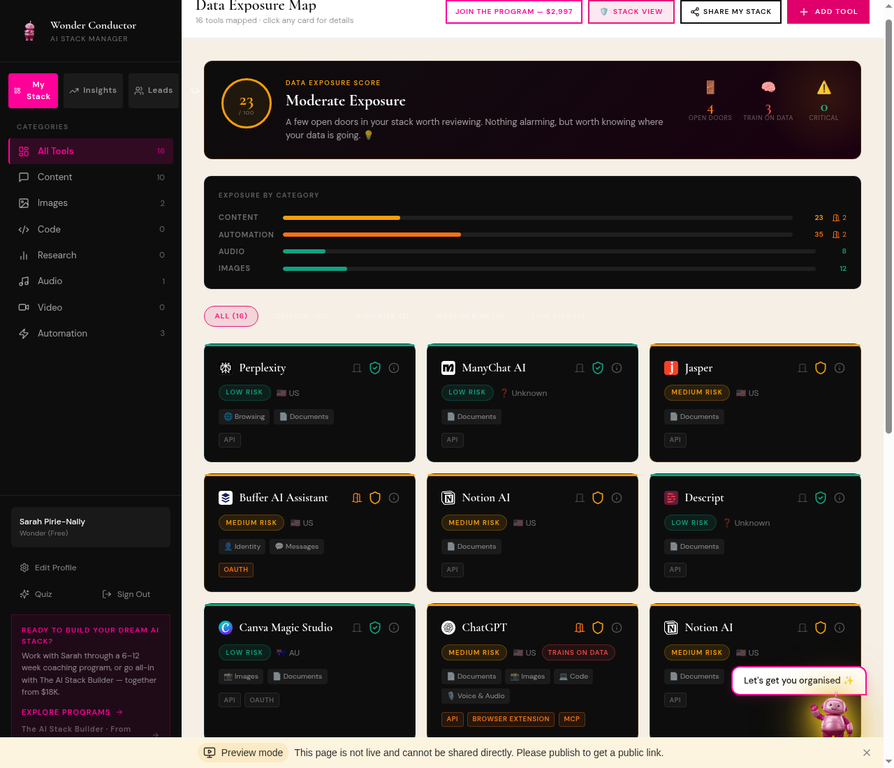Click the door icon on Descript card
The width and height of the screenshot is (894, 768).
(x=802, y=498)
